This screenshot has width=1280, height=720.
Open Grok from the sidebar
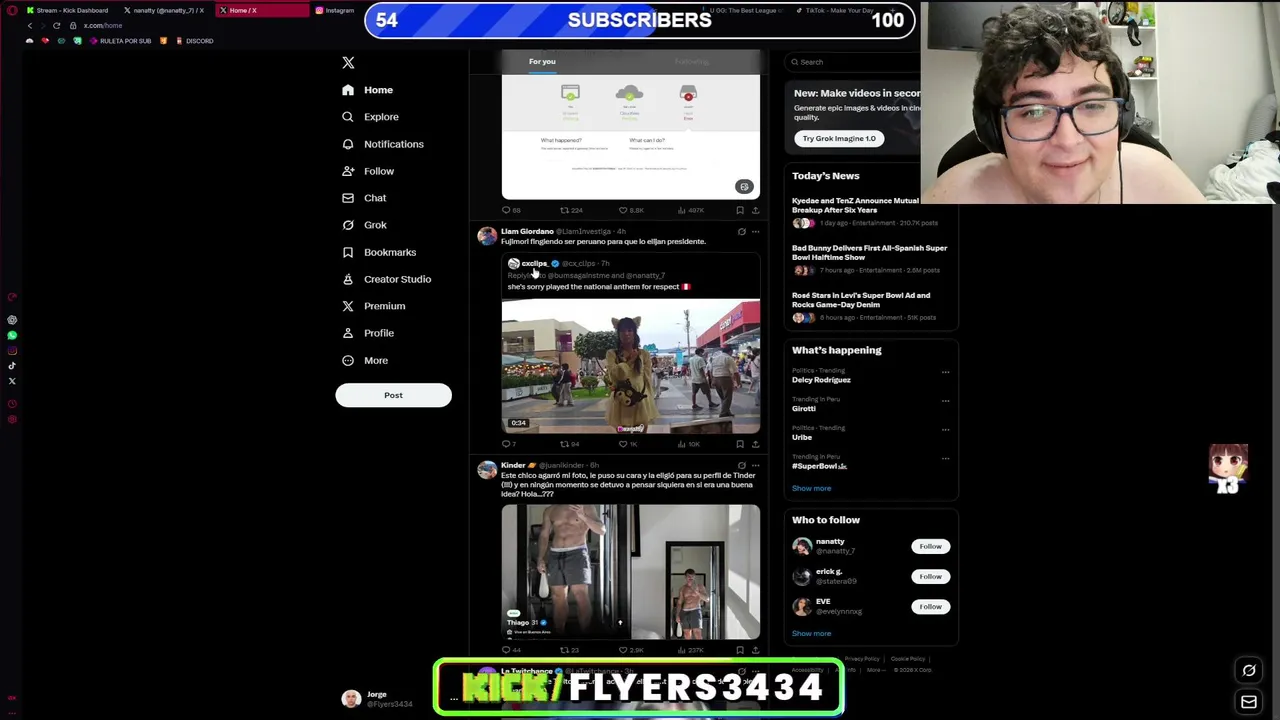(x=364, y=225)
